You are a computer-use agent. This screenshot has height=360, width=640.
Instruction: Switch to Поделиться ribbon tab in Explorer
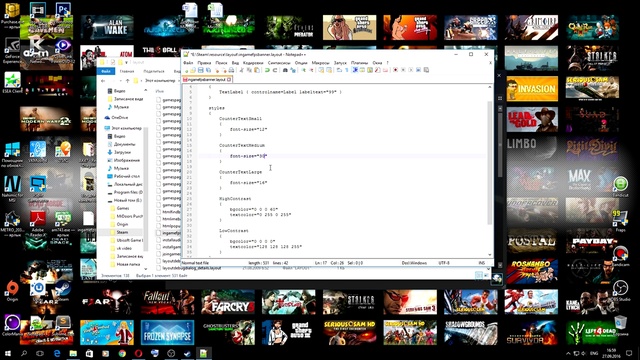154,71
